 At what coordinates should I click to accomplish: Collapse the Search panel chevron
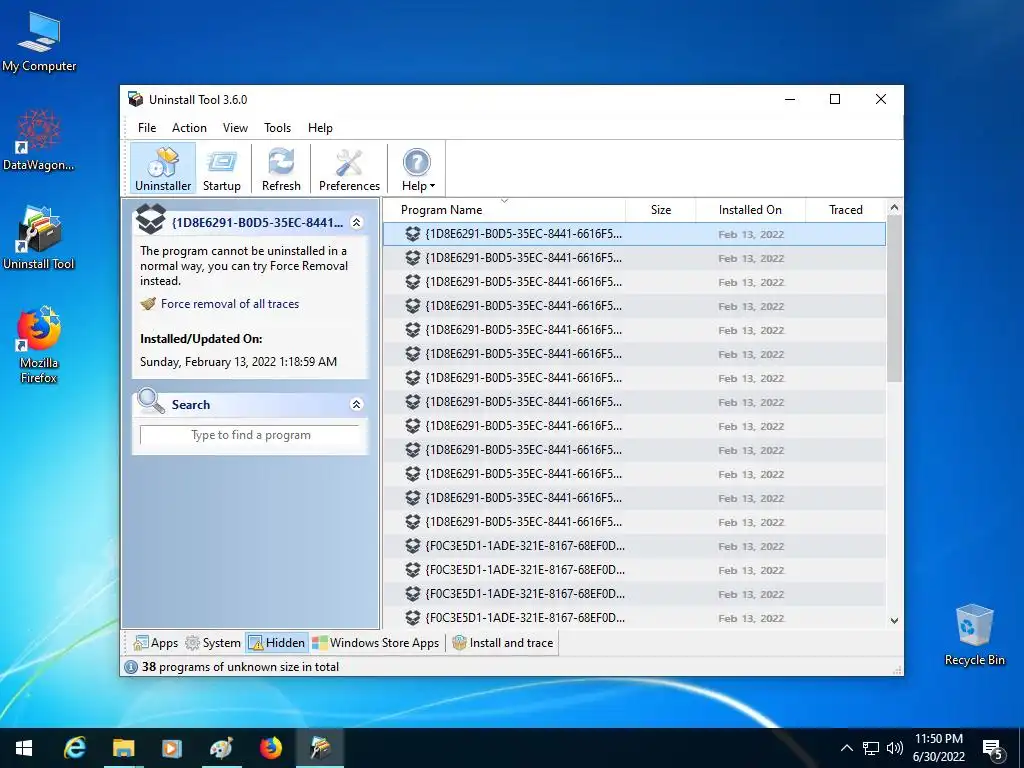pyautogui.click(x=357, y=404)
